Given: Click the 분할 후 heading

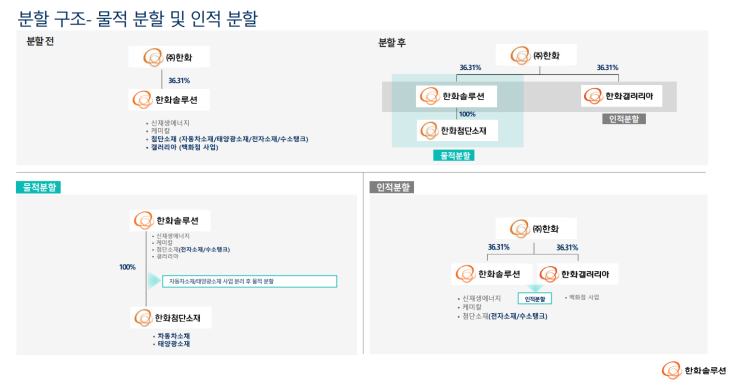Looking at the screenshot, I should click(x=392, y=43).
